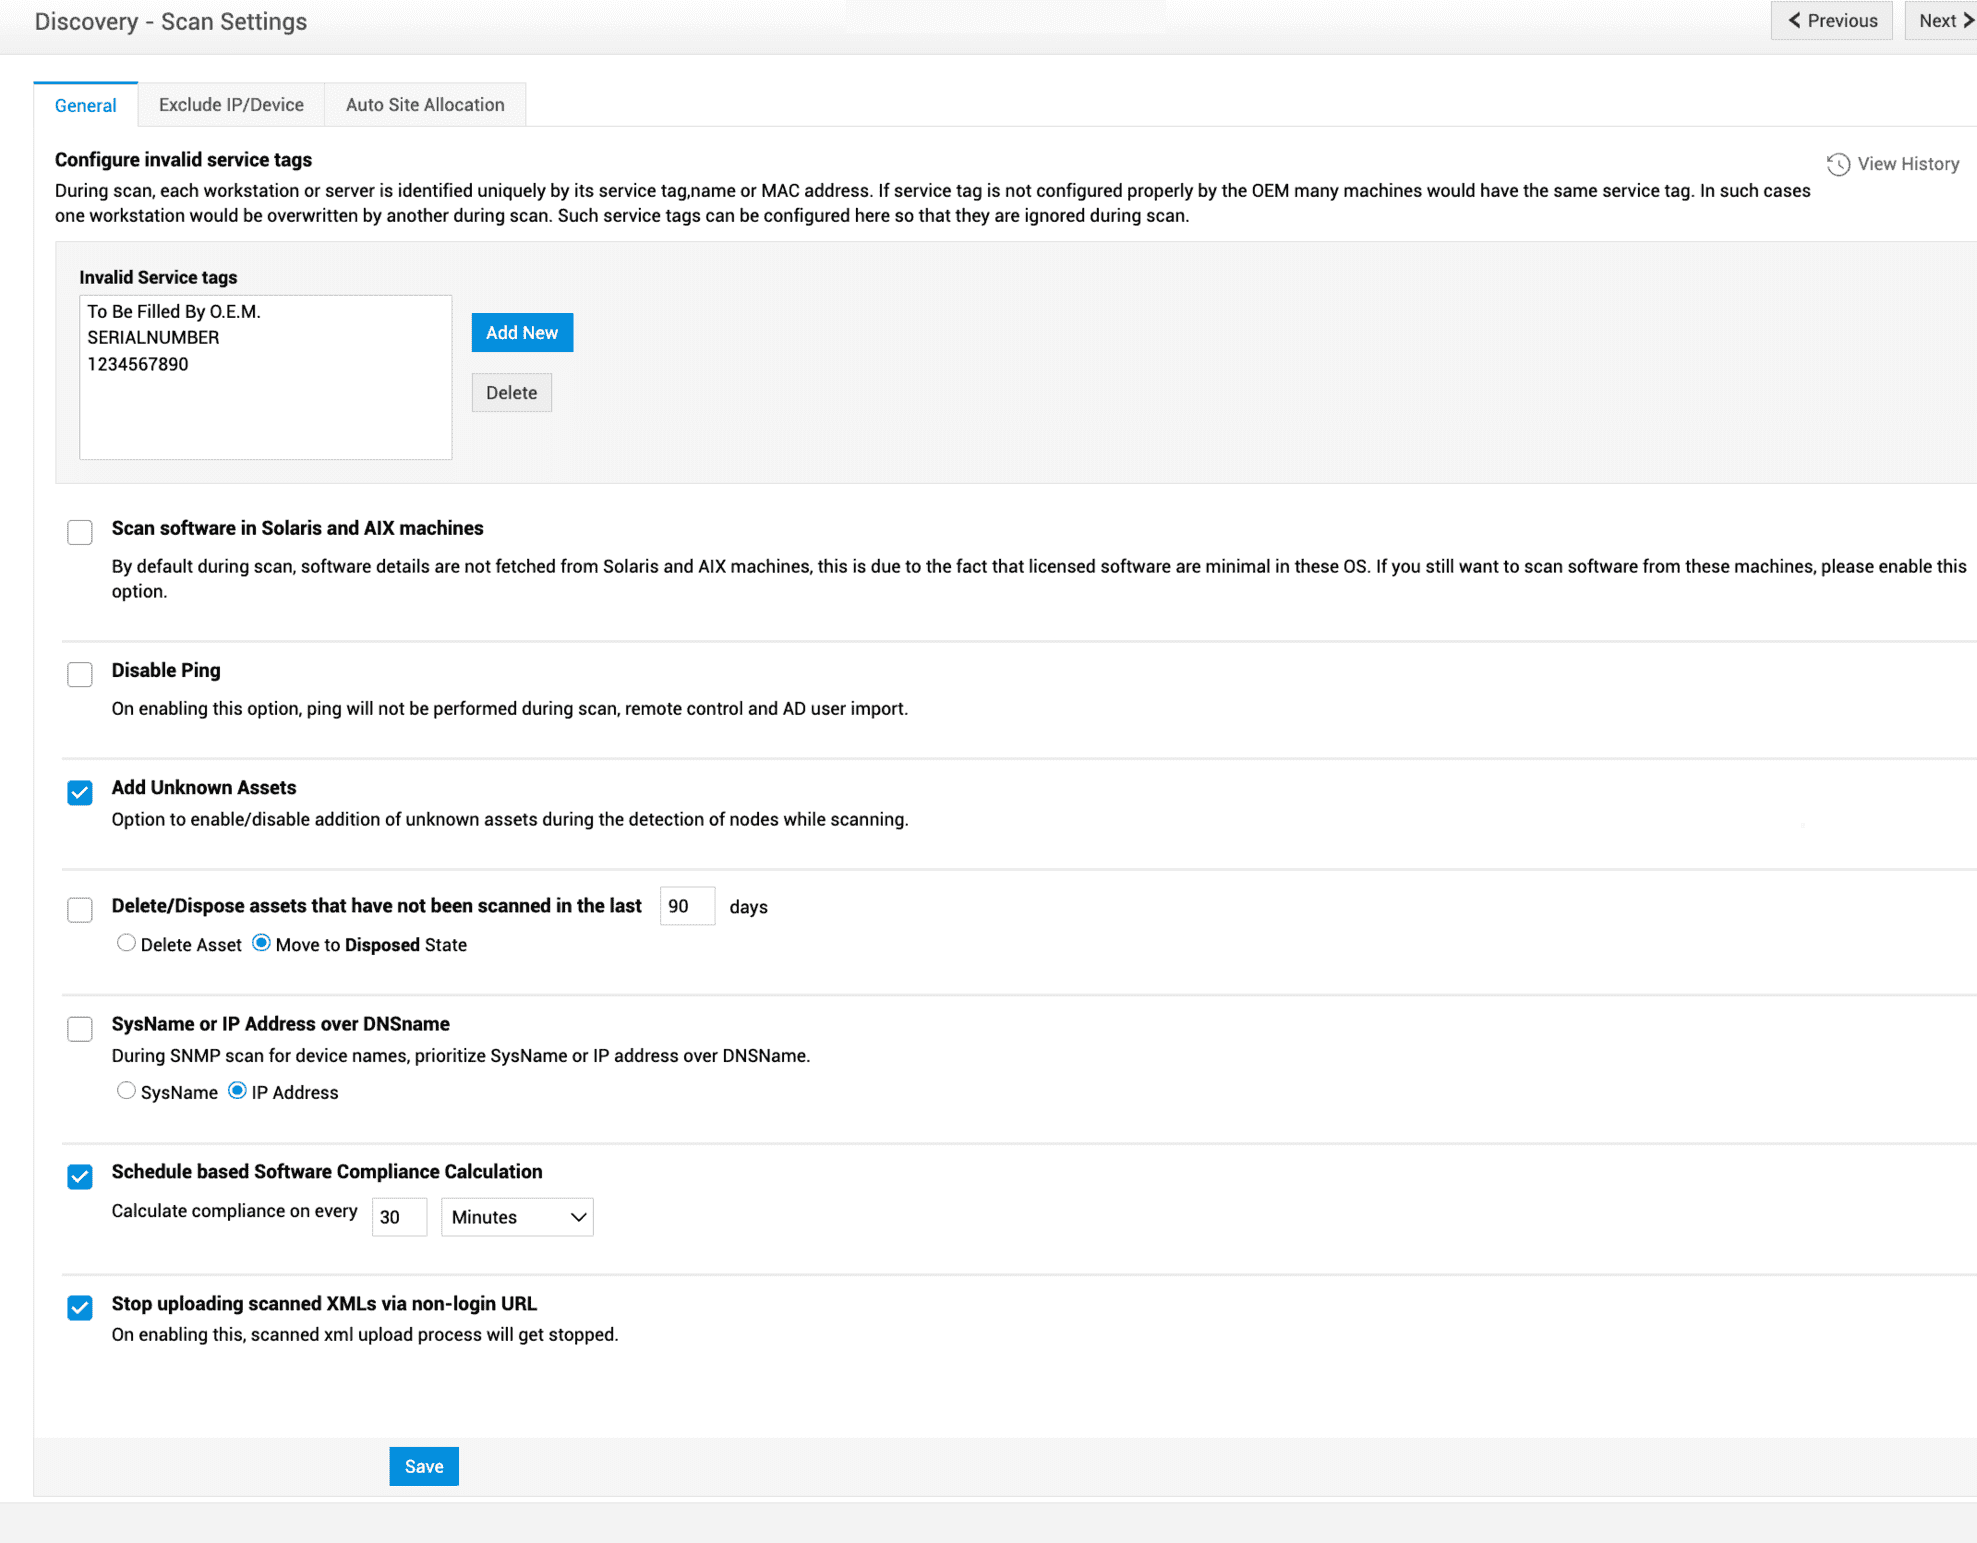The image size is (1977, 1543).
Task: Open the Minutes interval dropdown
Action: pyautogui.click(x=517, y=1217)
